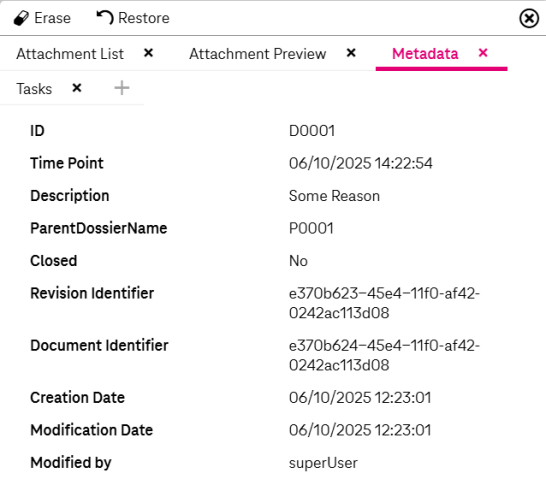The height and width of the screenshot is (491, 546).
Task: Open the Attachment Preview tab
Action: 258,54
